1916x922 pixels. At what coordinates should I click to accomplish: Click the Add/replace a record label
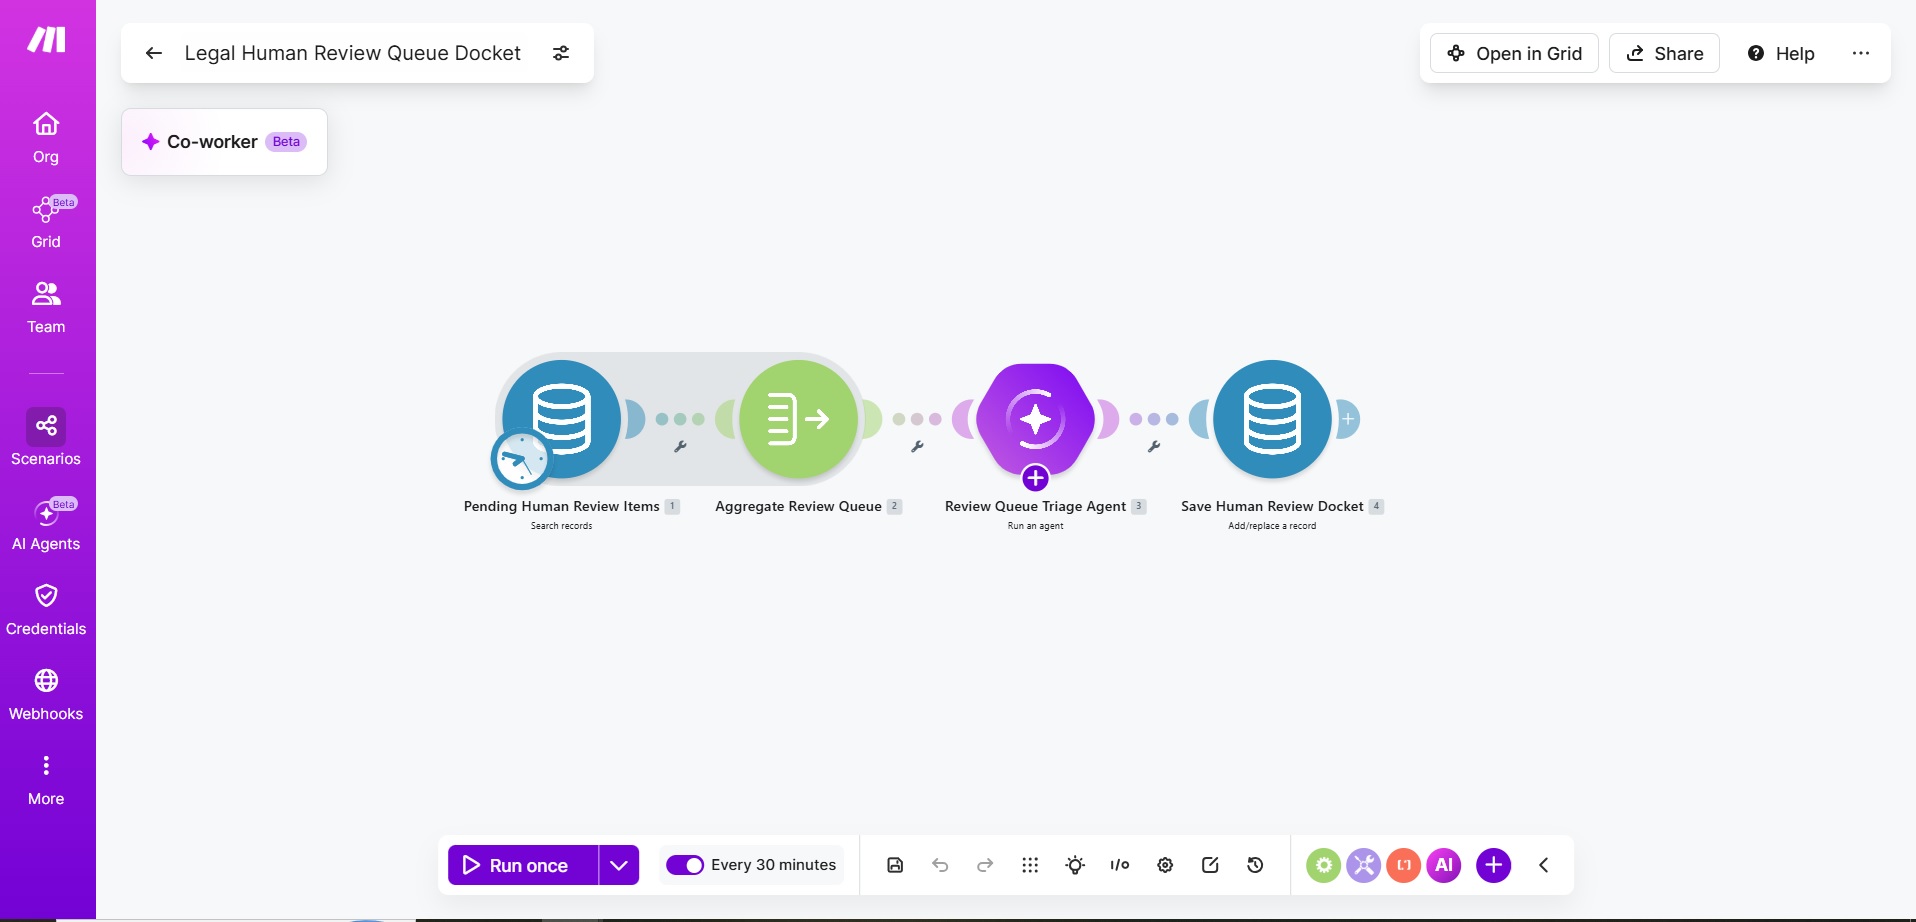[x=1272, y=526]
